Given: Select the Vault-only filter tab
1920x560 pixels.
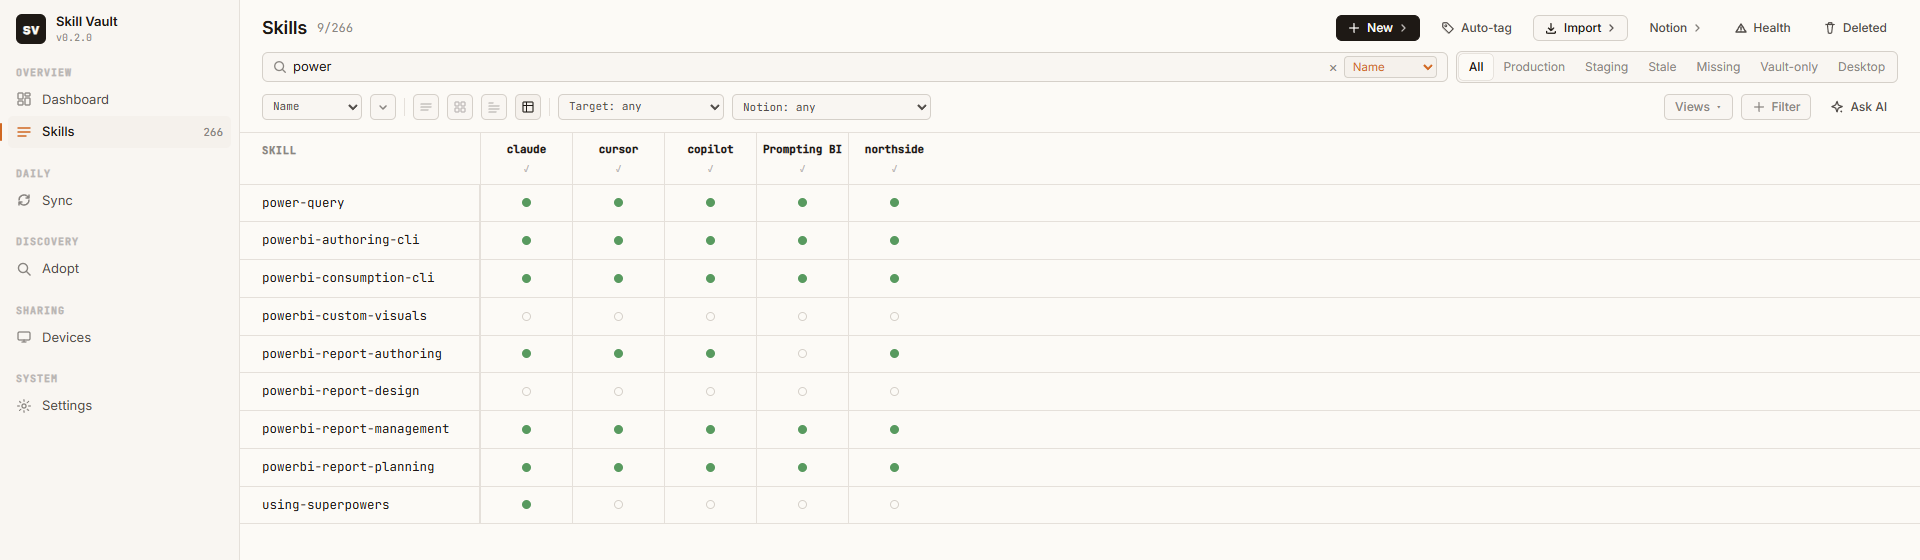Looking at the screenshot, I should click(x=1789, y=67).
